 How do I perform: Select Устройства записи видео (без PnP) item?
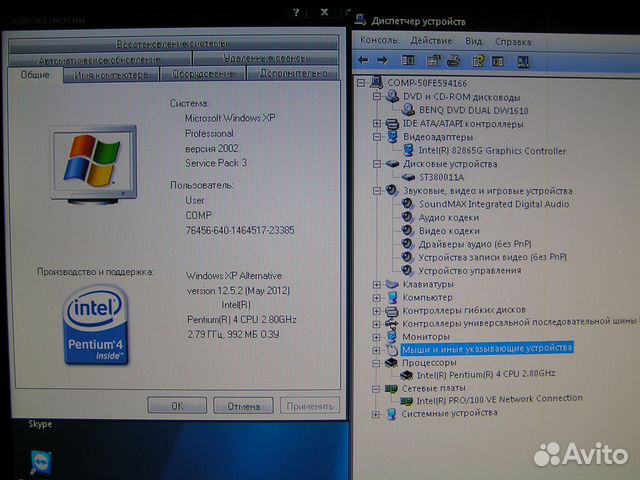pyautogui.click(x=492, y=257)
